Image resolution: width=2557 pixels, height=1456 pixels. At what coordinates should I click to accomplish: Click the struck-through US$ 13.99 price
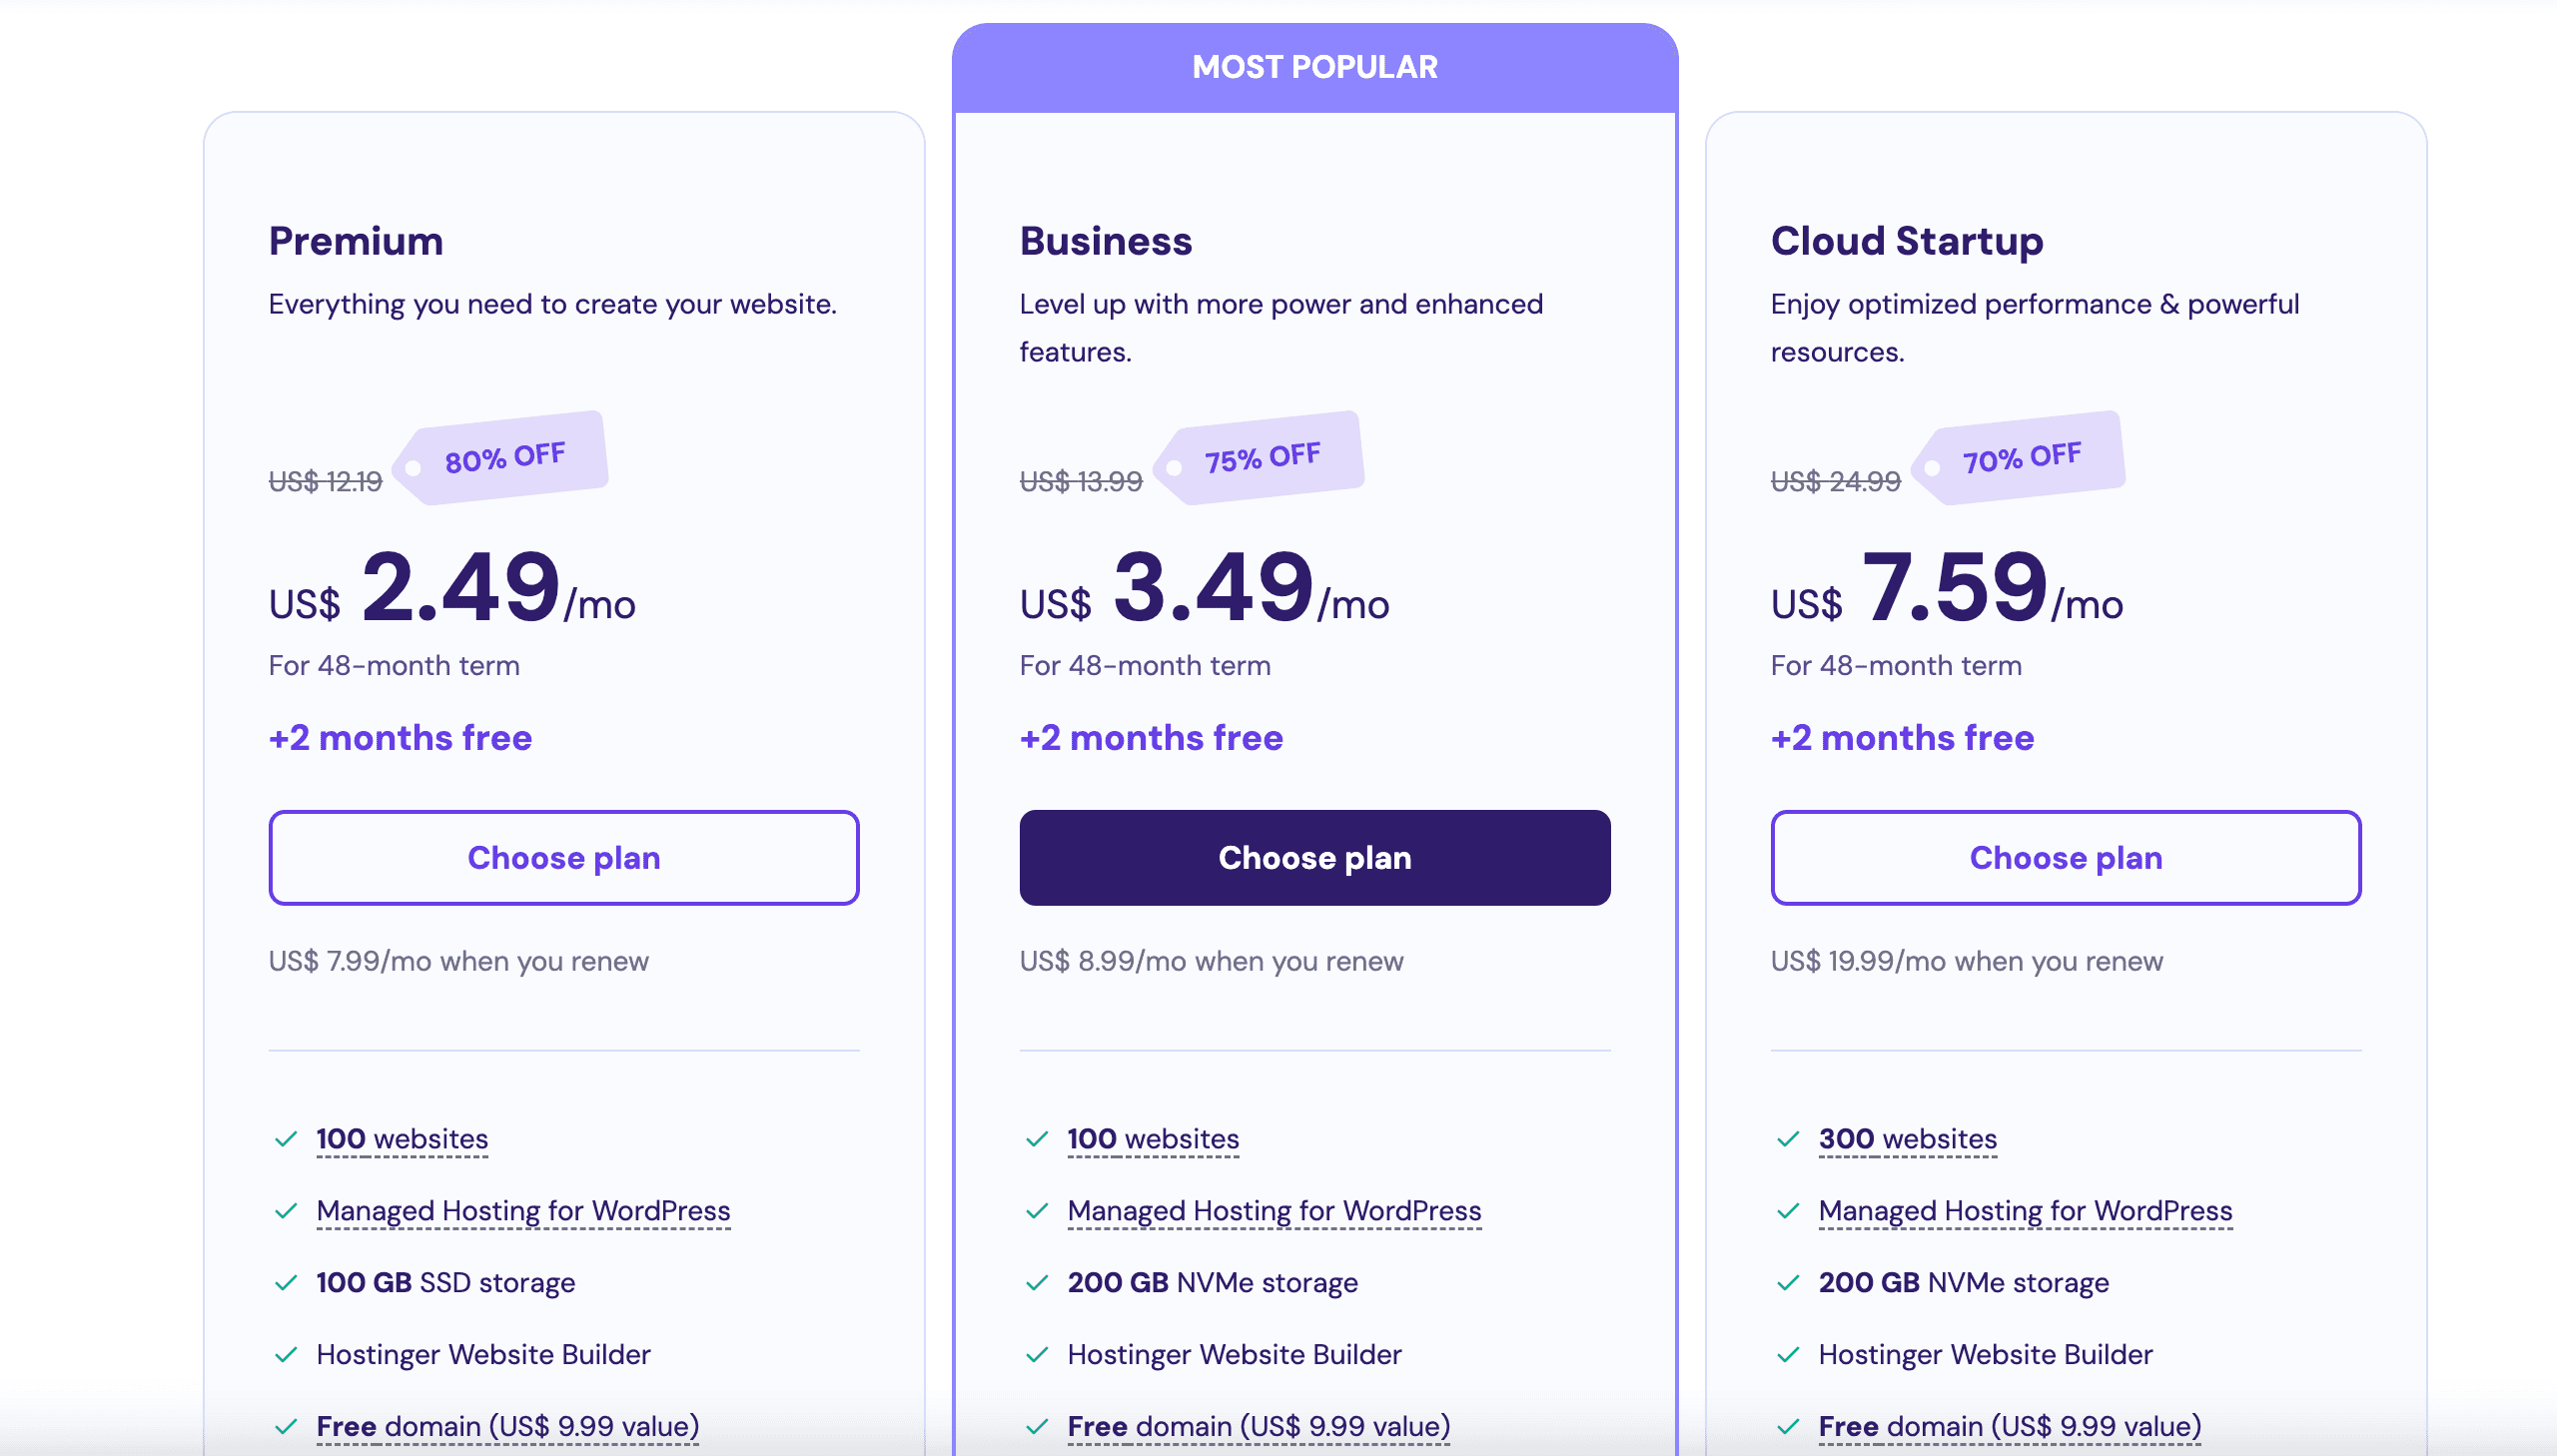(x=1081, y=481)
